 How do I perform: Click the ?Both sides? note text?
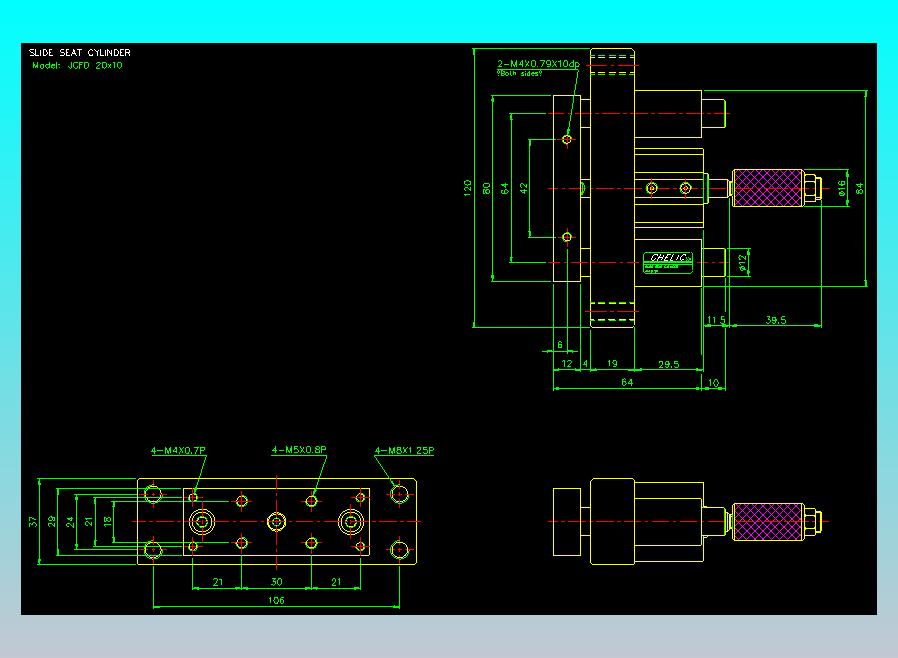pos(519,73)
